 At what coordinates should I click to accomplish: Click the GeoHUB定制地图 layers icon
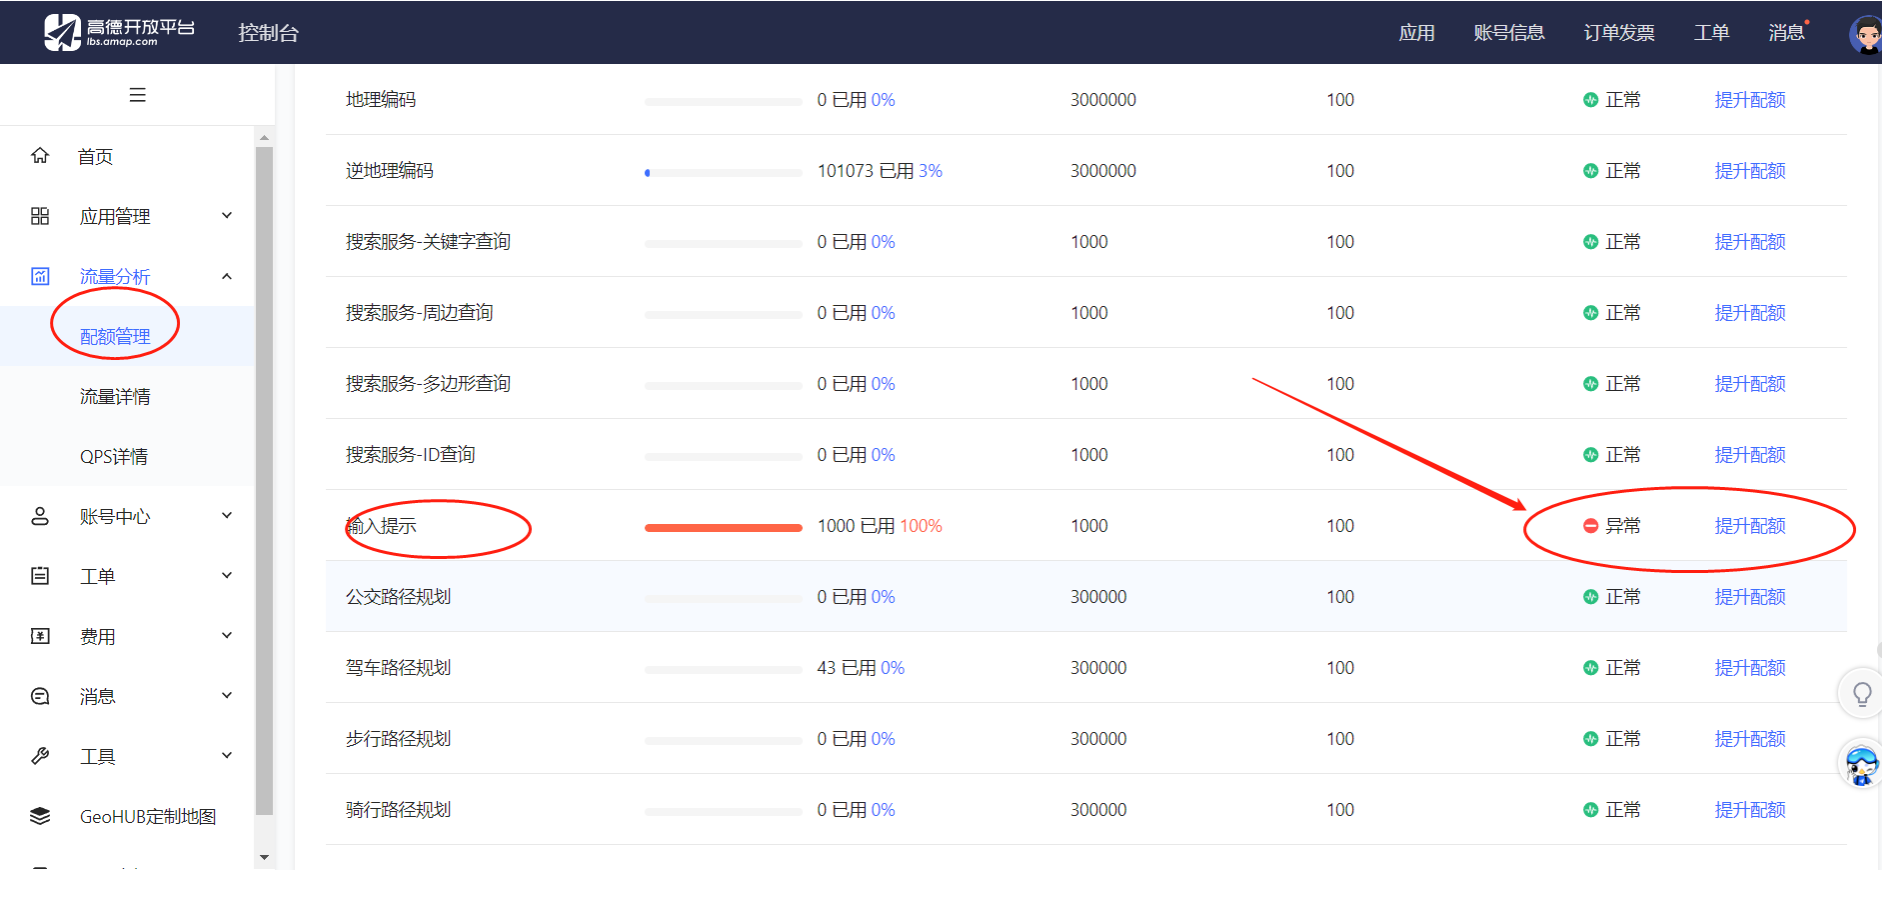click(40, 816)
